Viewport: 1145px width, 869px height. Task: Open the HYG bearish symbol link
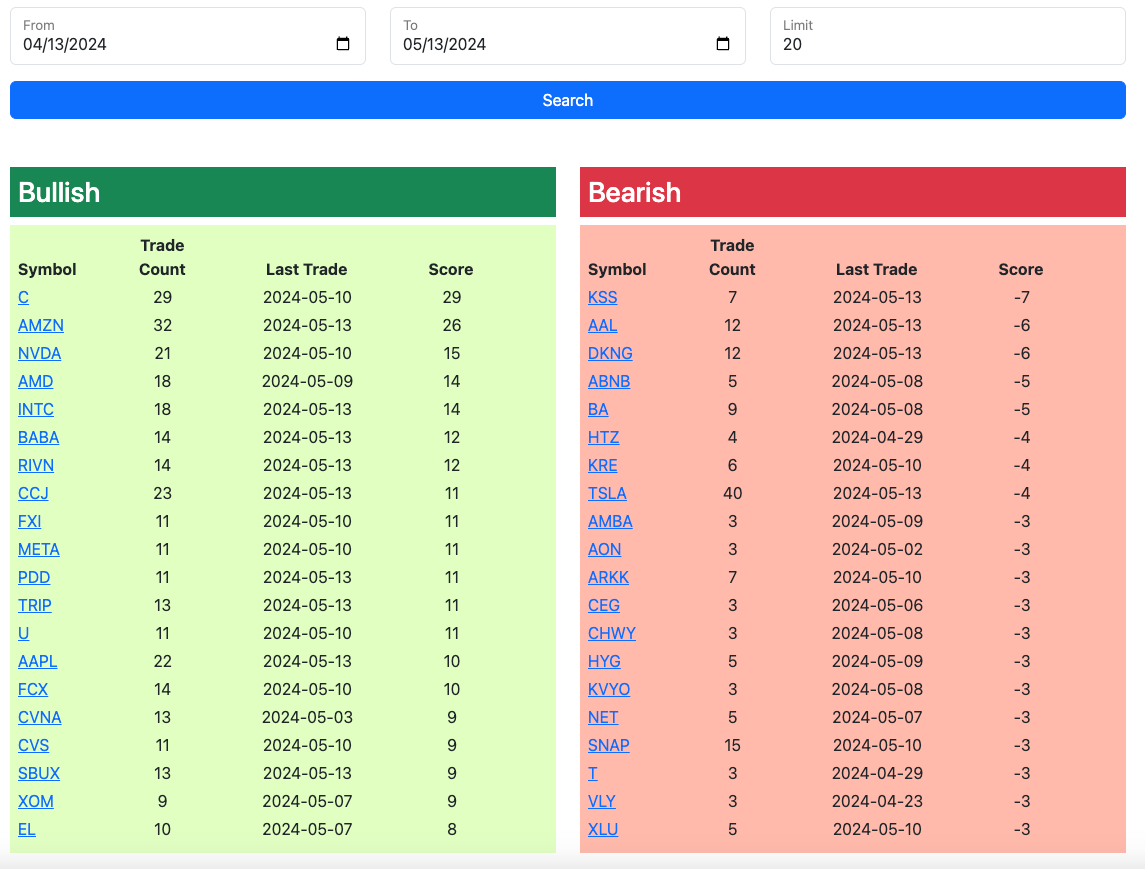[605, 662]
